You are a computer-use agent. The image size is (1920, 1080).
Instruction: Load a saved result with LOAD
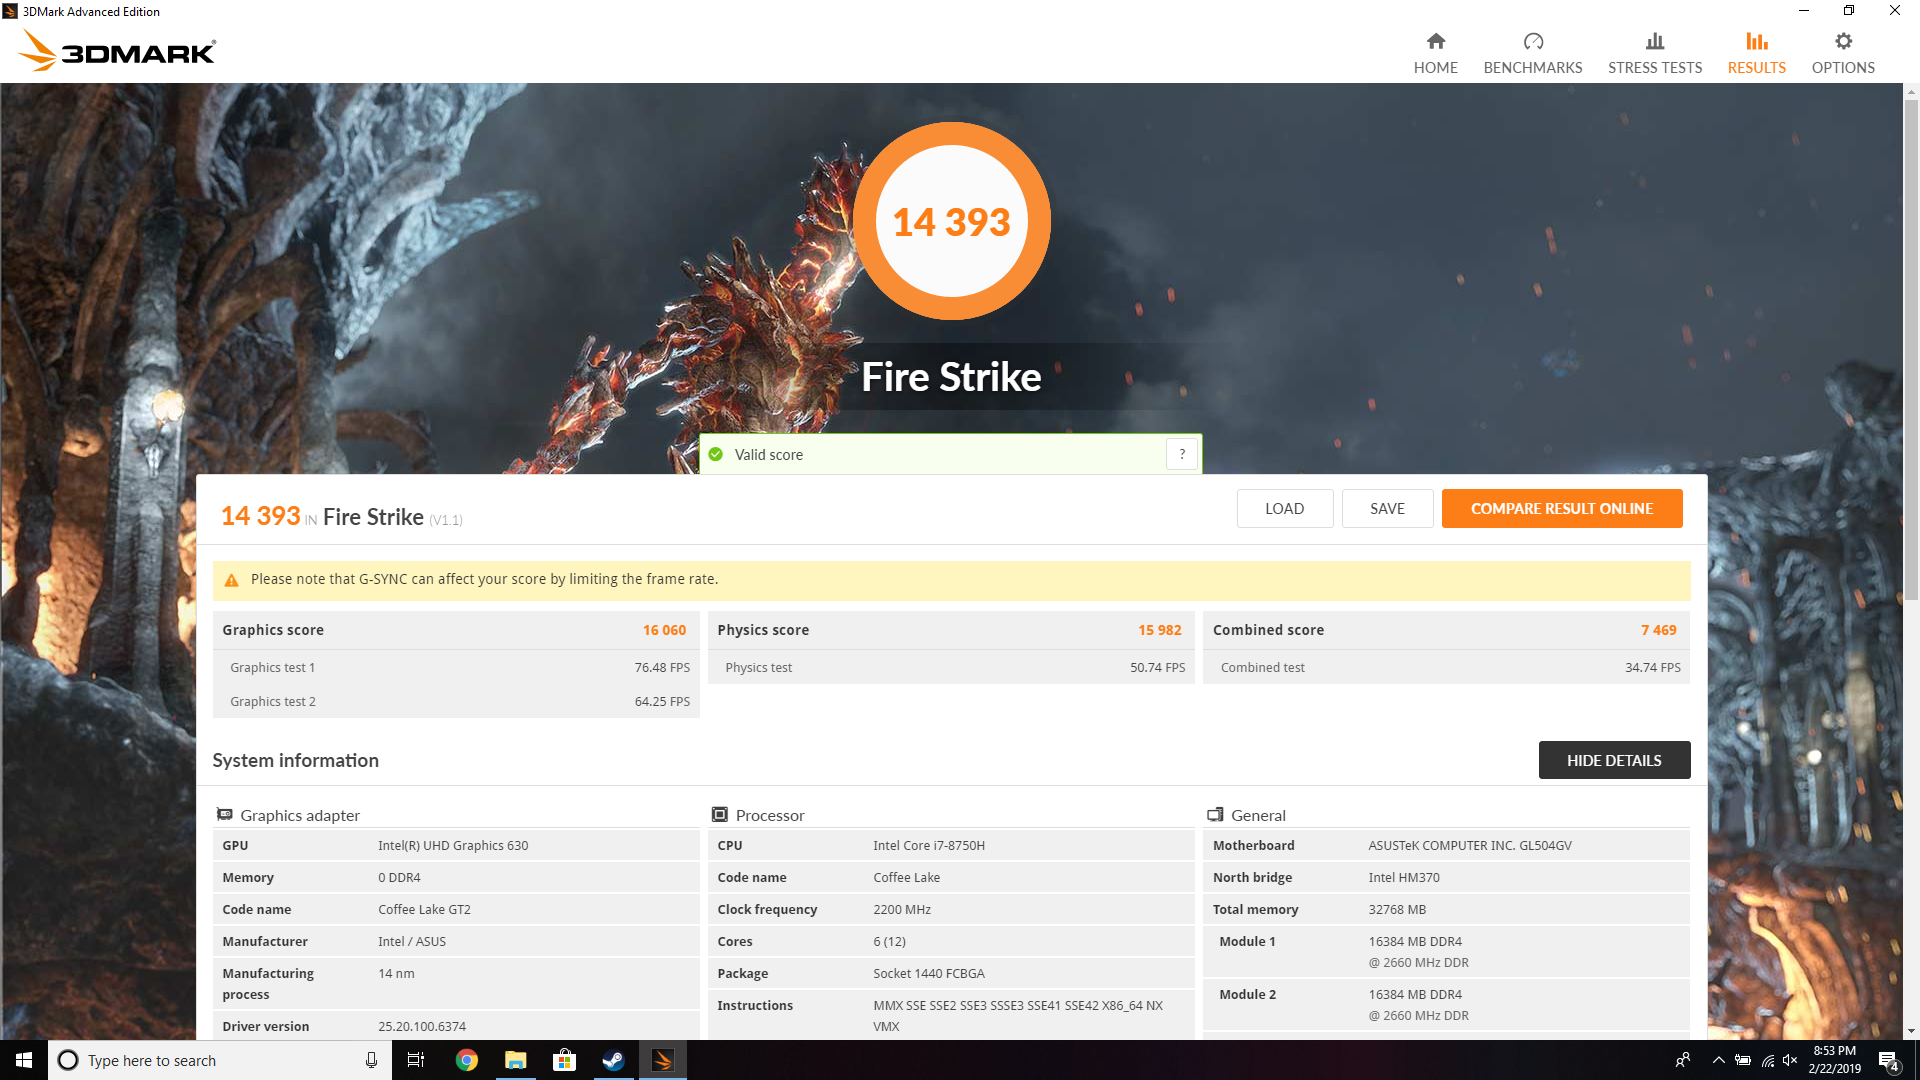coord(1284,508)
